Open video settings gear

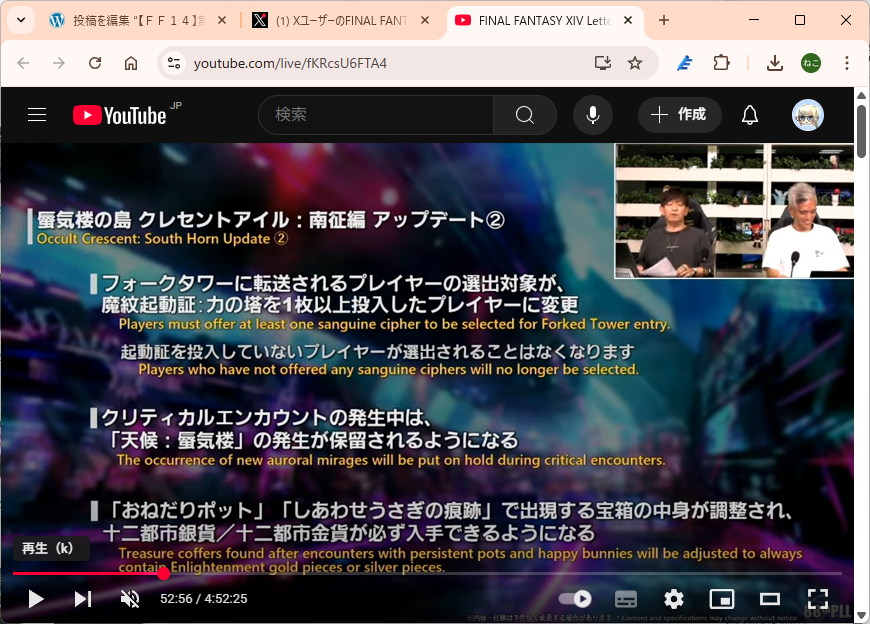point(674,599)
